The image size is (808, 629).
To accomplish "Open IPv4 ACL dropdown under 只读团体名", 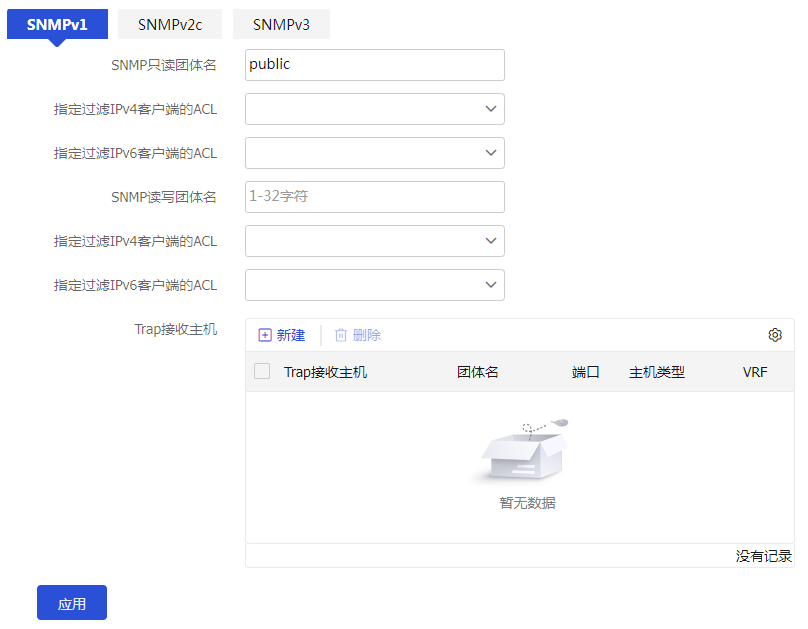I will (374, 109).
